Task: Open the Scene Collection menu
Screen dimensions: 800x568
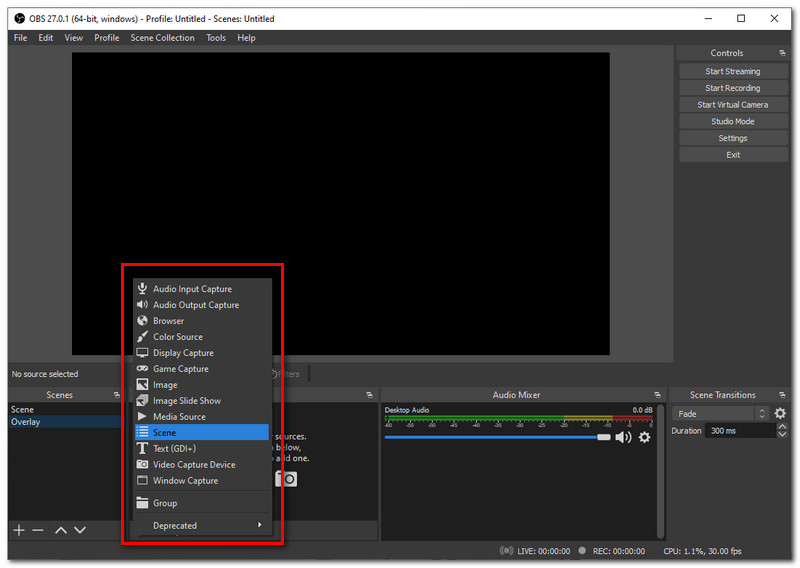Action: 162,38
